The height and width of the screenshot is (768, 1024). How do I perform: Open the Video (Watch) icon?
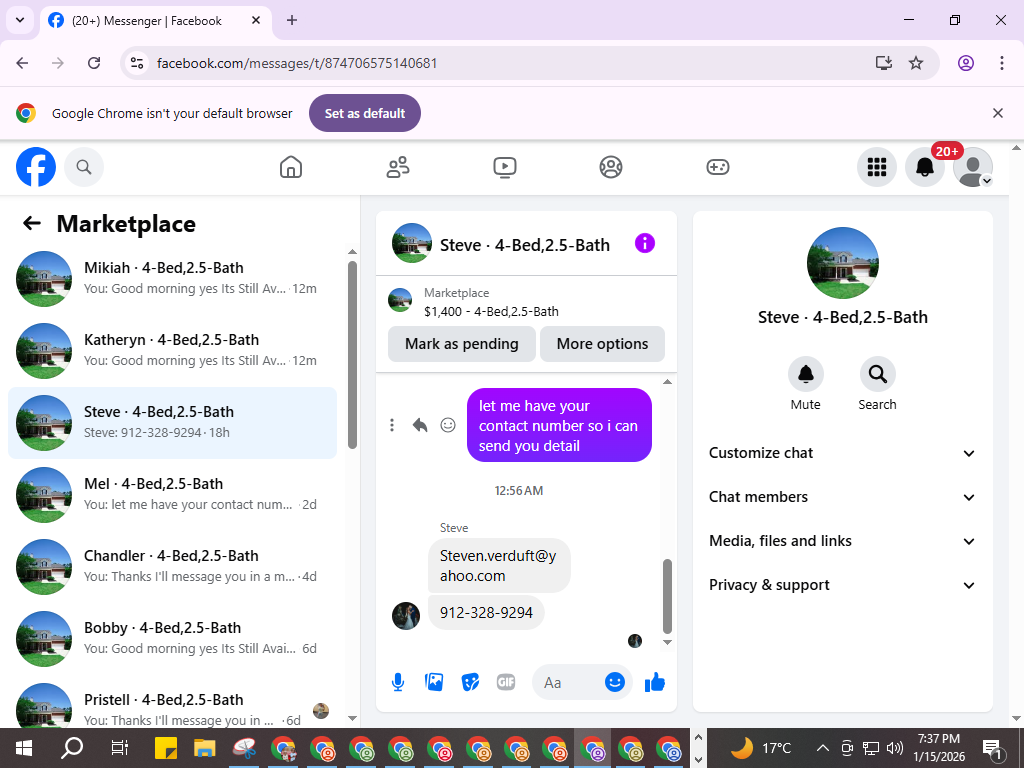coord(504,167)
